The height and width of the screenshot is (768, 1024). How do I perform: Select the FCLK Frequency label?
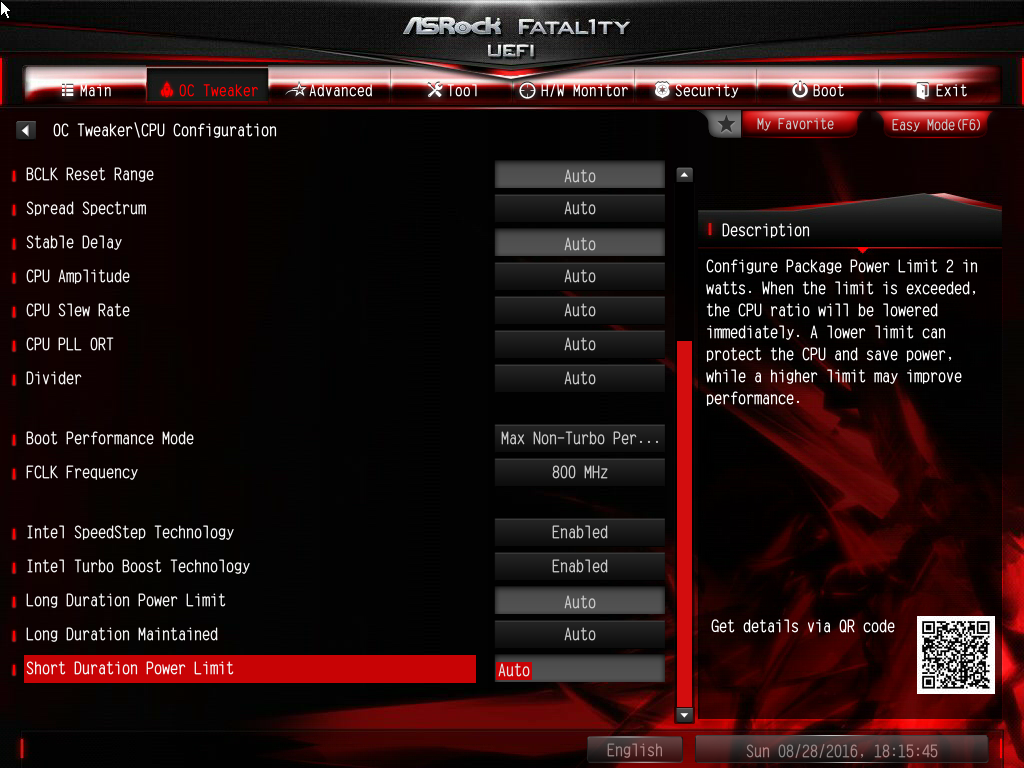click(x=82, y=472)
